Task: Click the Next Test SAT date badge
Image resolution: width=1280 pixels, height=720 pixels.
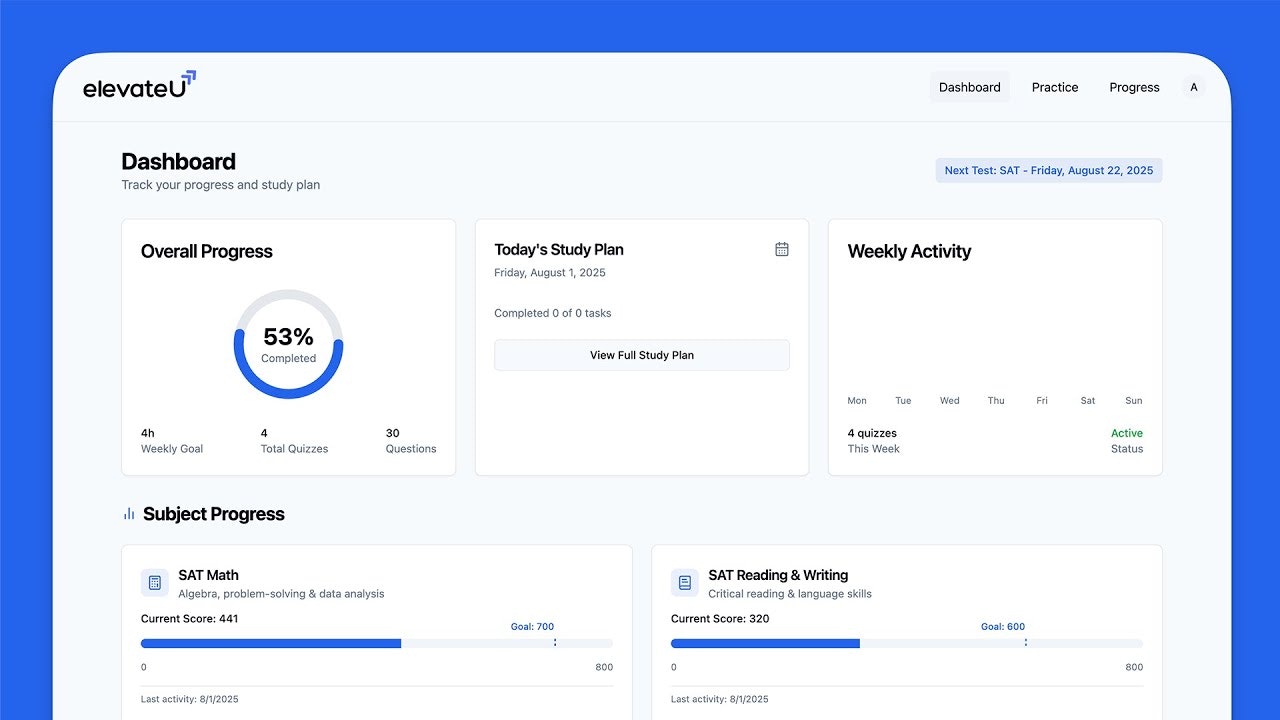Action: point(1049,171)
